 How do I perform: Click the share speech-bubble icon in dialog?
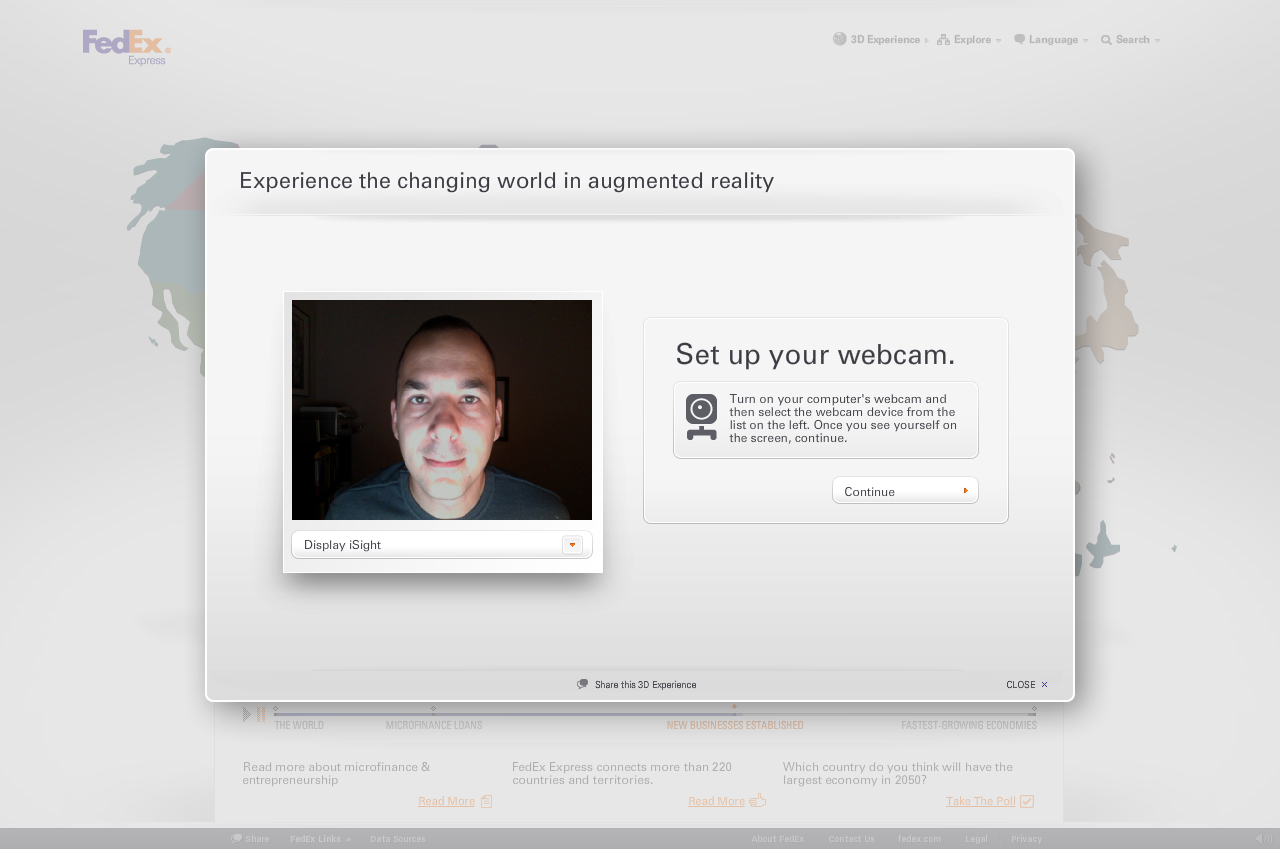pyautogui.click(x=583, y=685)
